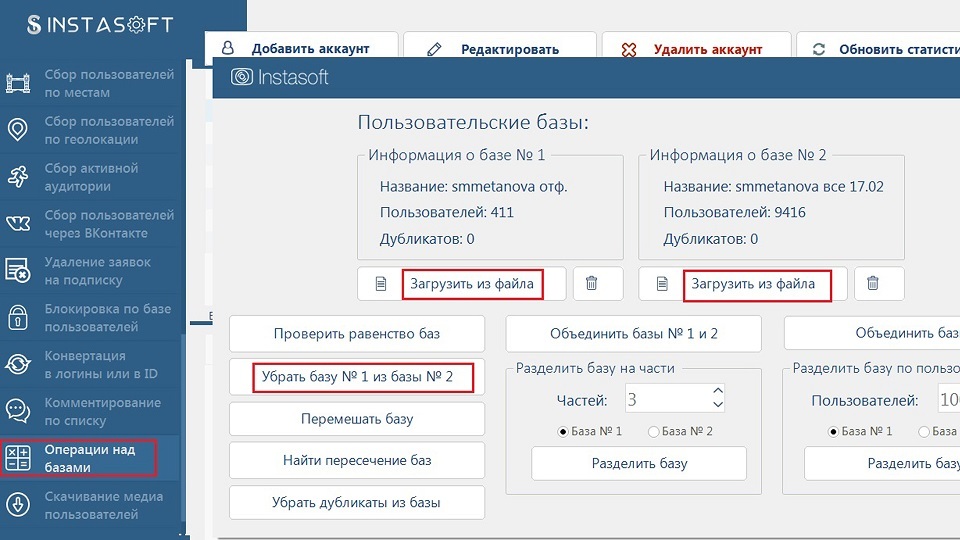
Task: Select База № 2 radio under split into parts
Action: (653, 432)
